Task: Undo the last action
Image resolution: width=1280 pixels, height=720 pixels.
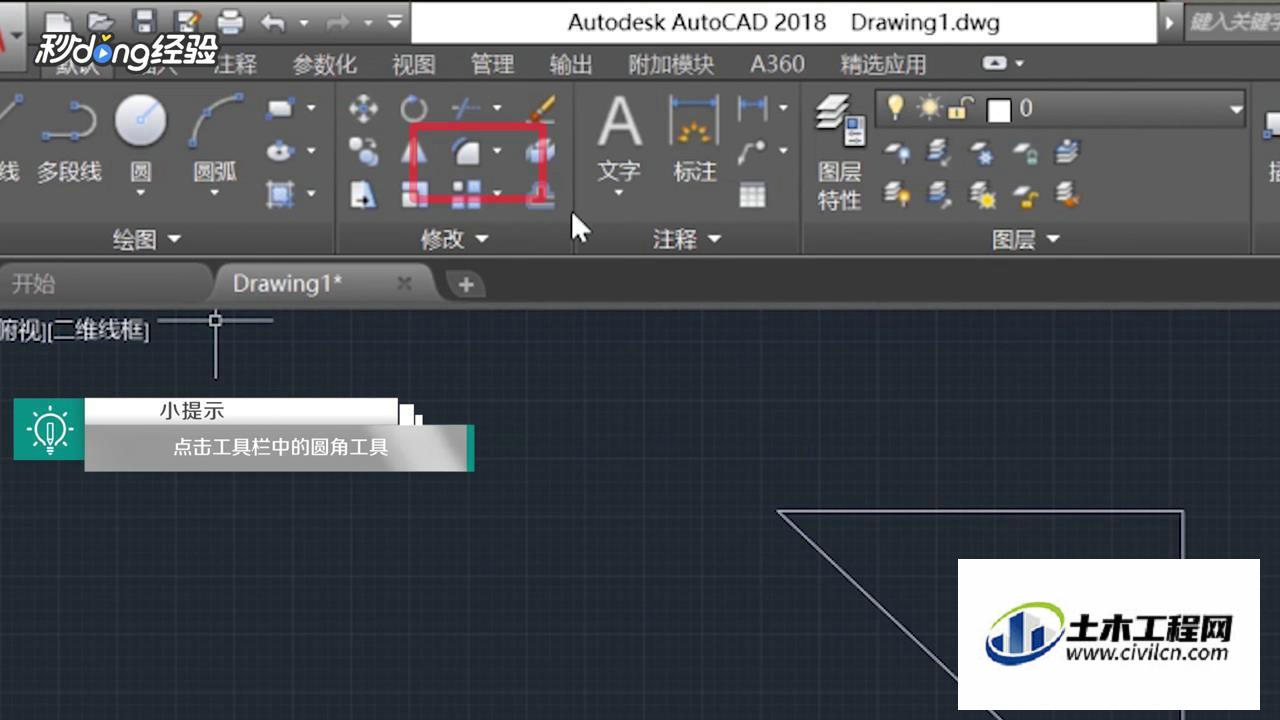Action: 272,22
